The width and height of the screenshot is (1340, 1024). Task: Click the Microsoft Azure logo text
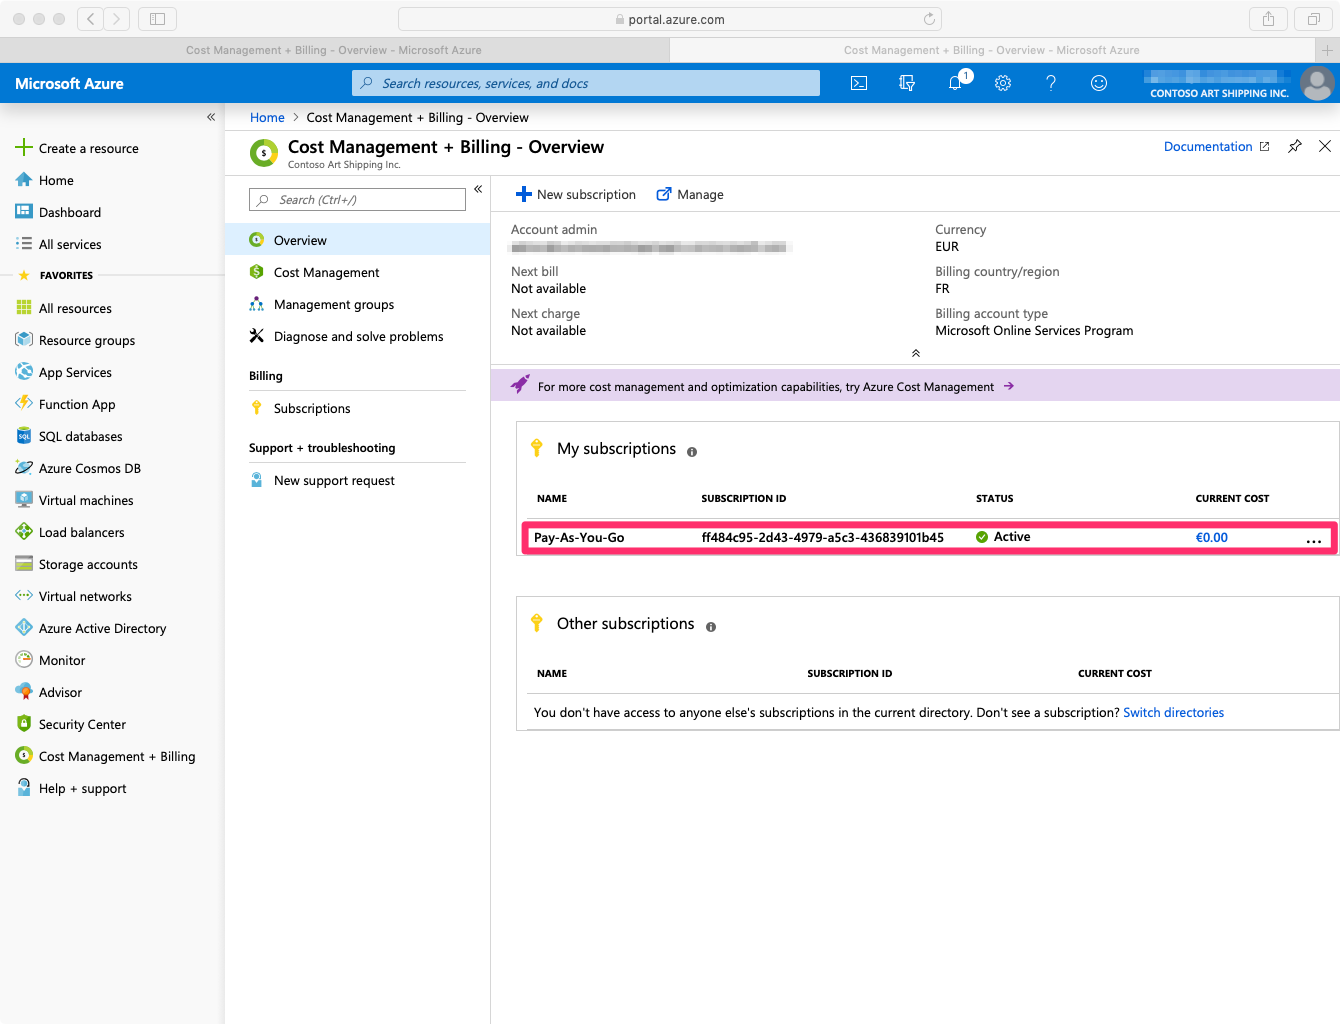point(69,83)
